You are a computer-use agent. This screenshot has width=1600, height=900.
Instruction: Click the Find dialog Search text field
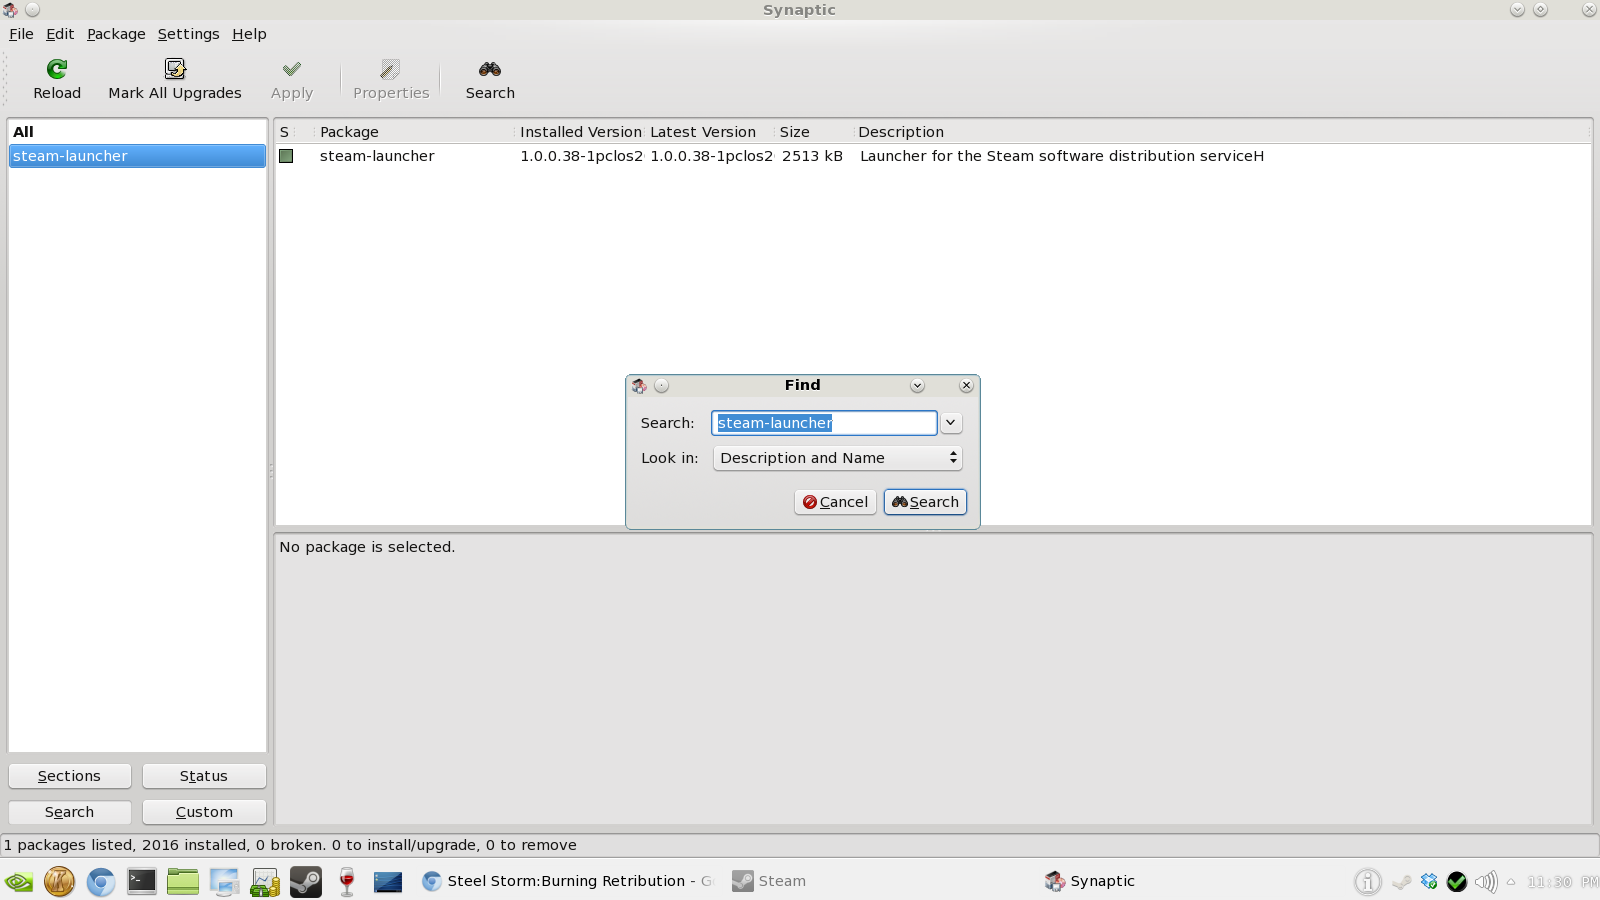pos(824,423)
